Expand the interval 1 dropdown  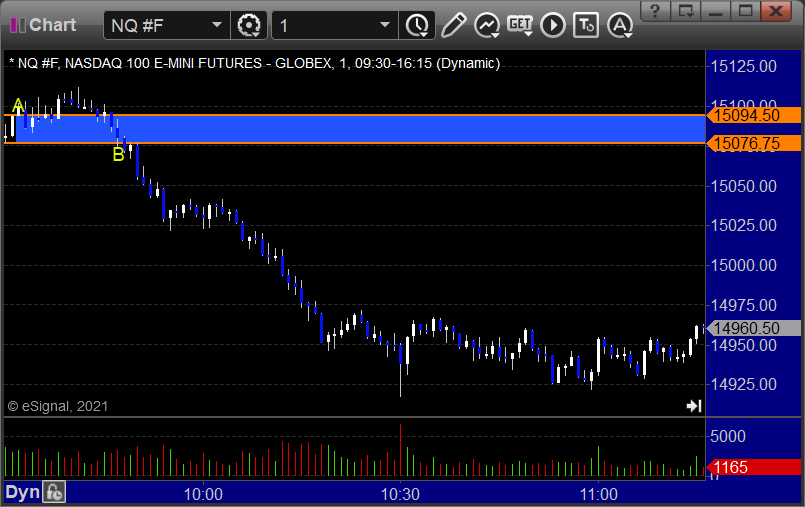385,25
